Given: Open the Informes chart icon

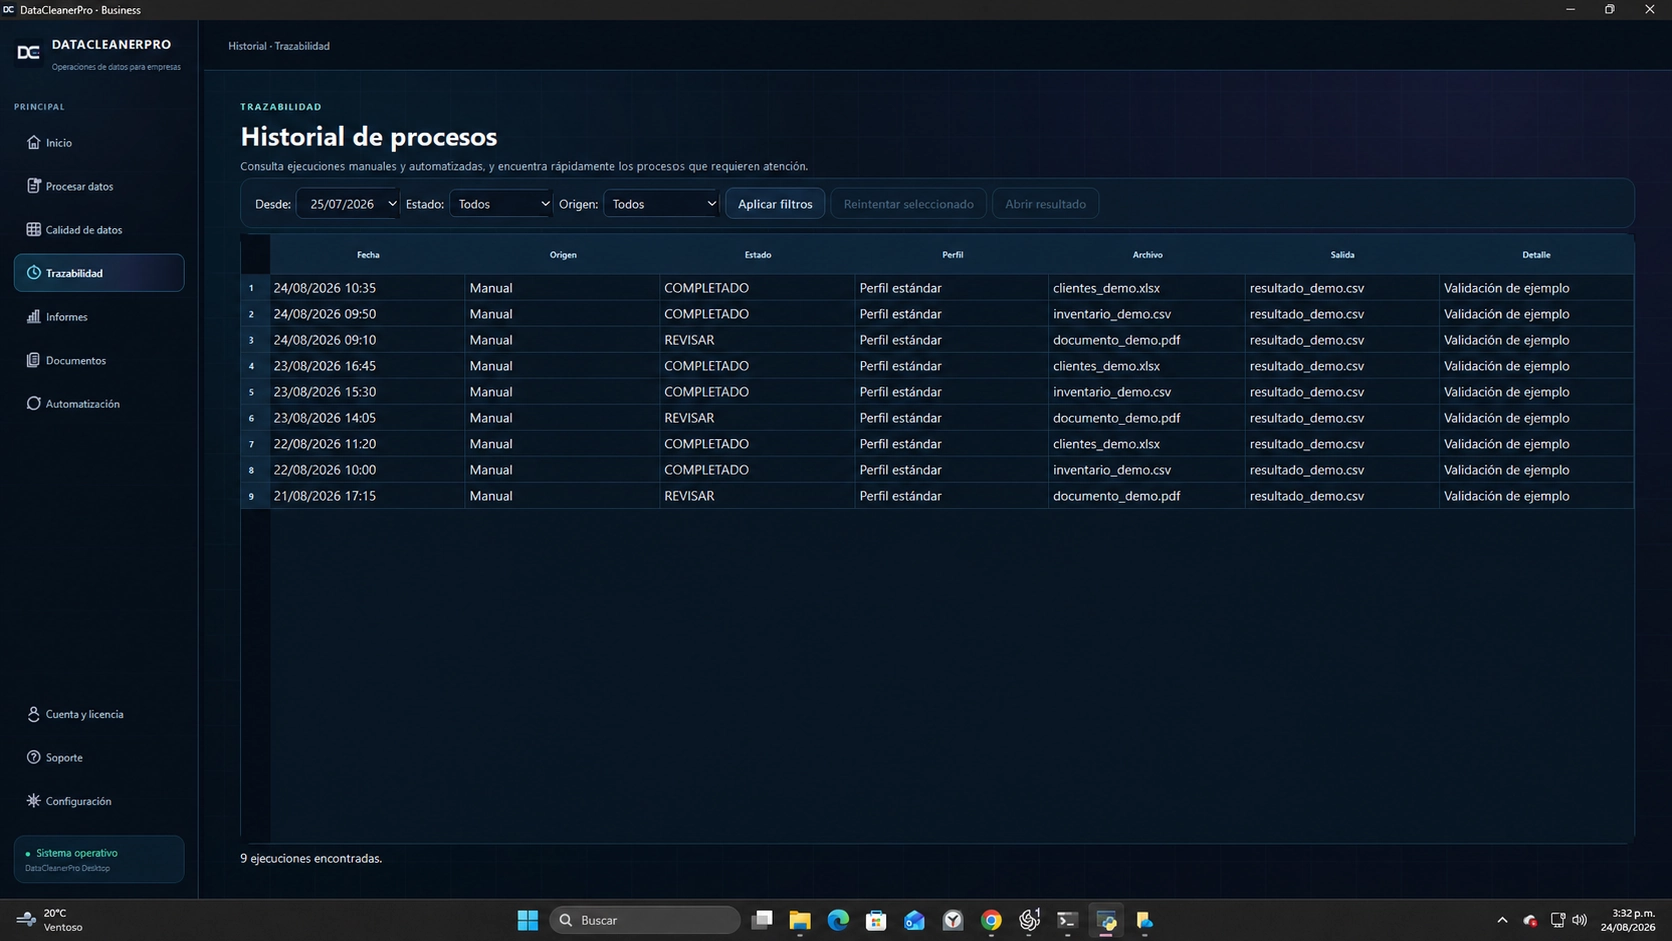Looking at the screenshot, I should (33, 316).
